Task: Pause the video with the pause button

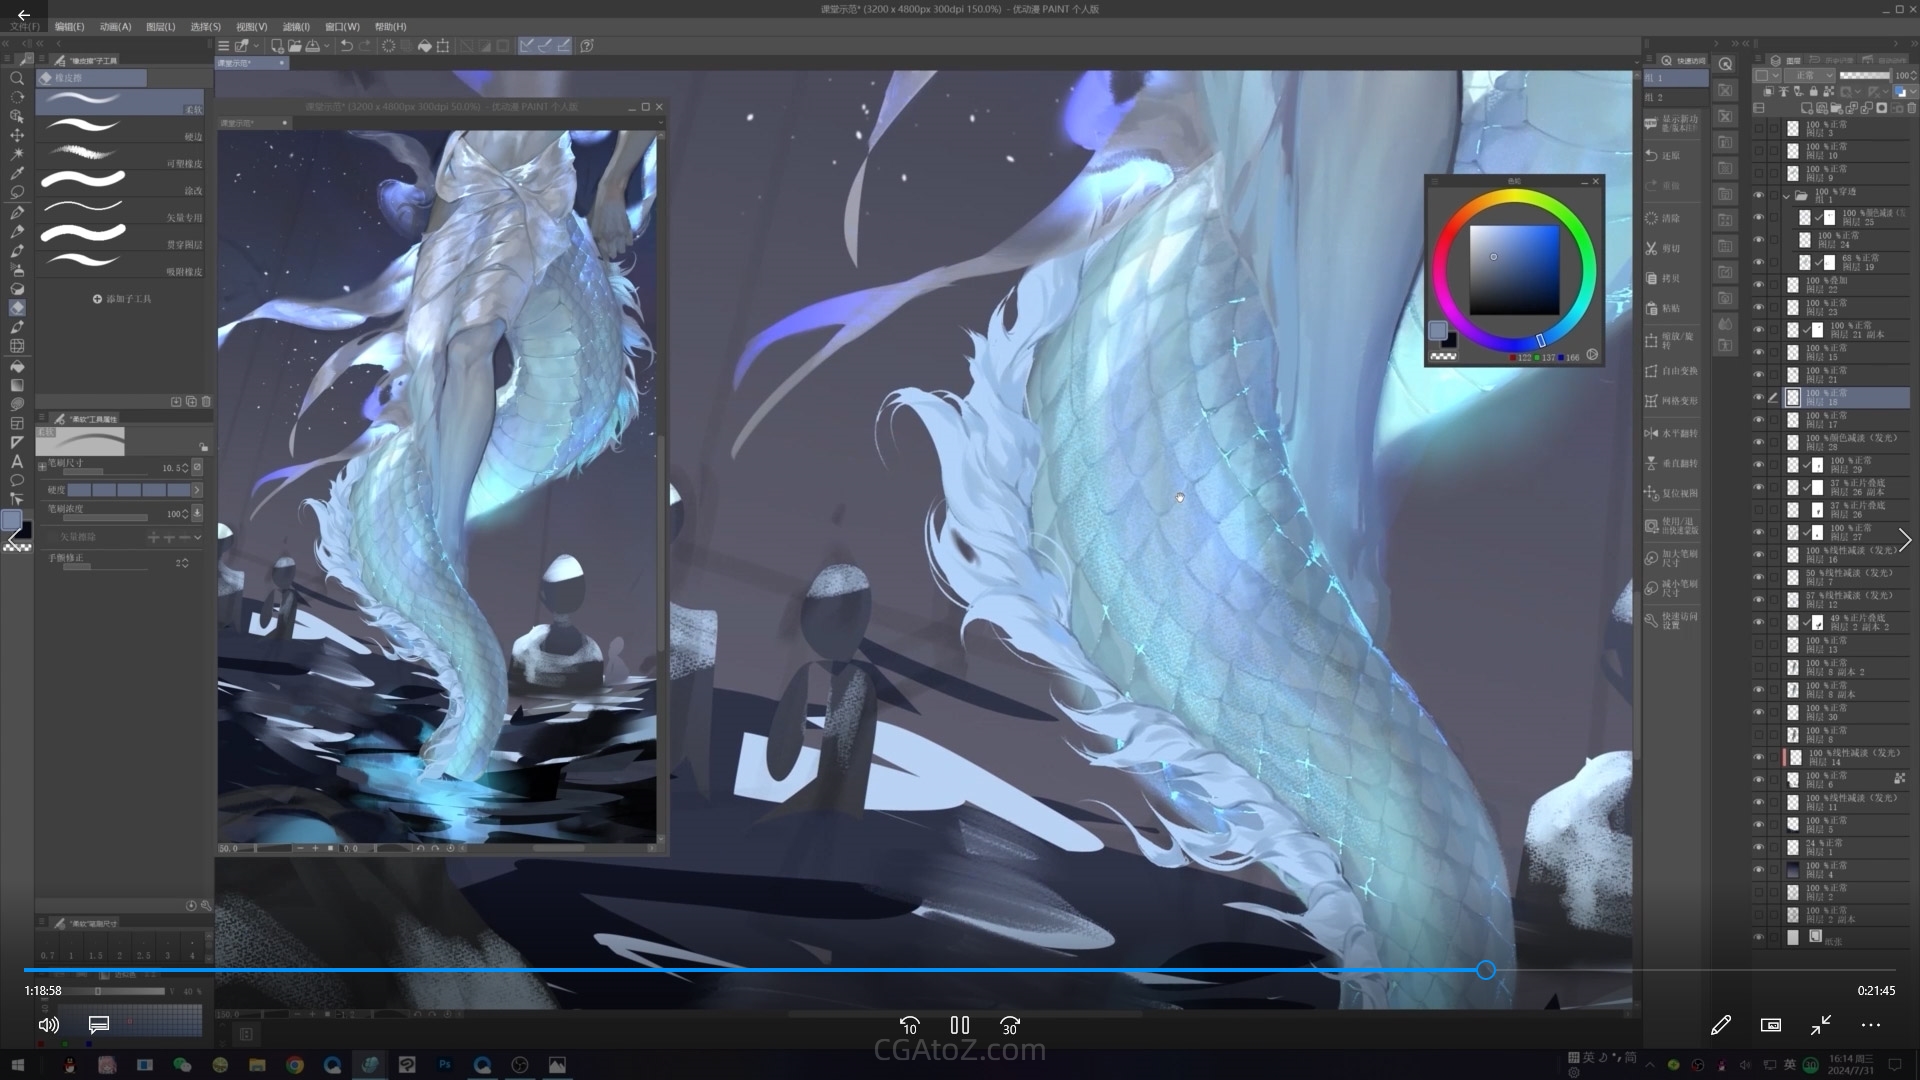Action: (x=959, y=1025)
